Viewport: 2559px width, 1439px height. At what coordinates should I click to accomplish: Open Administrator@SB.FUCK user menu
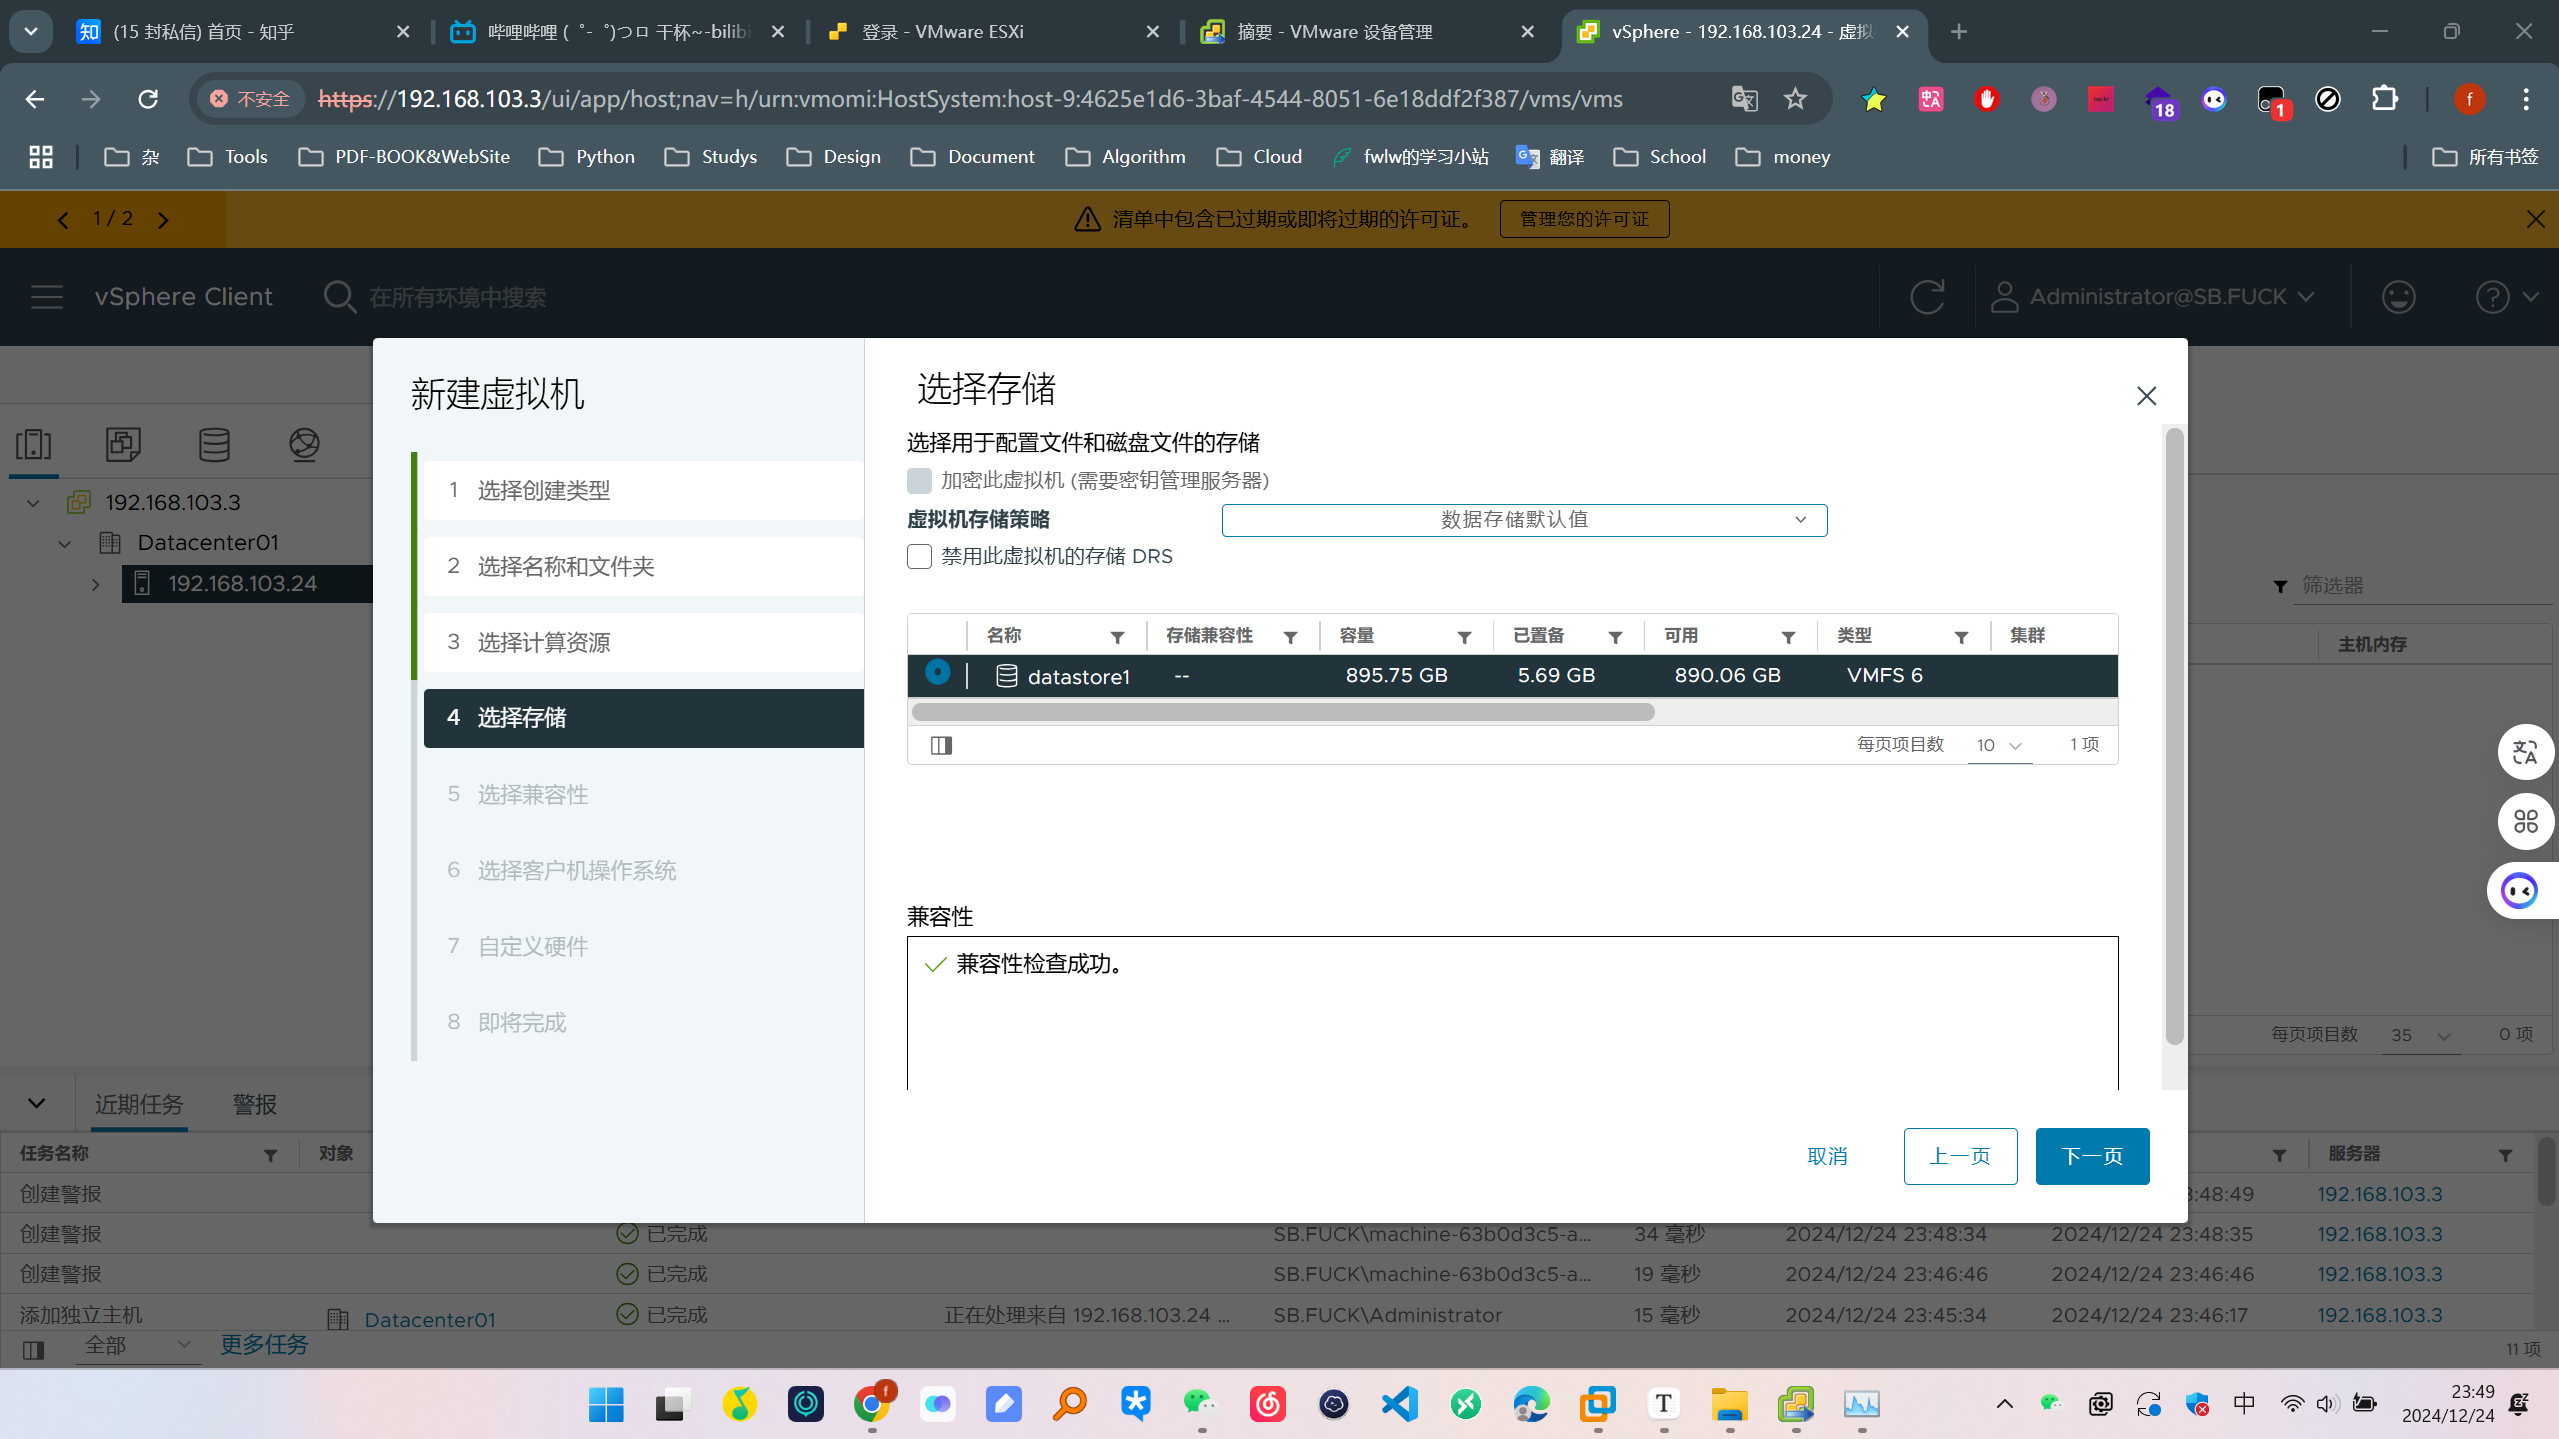(2152, 297)
